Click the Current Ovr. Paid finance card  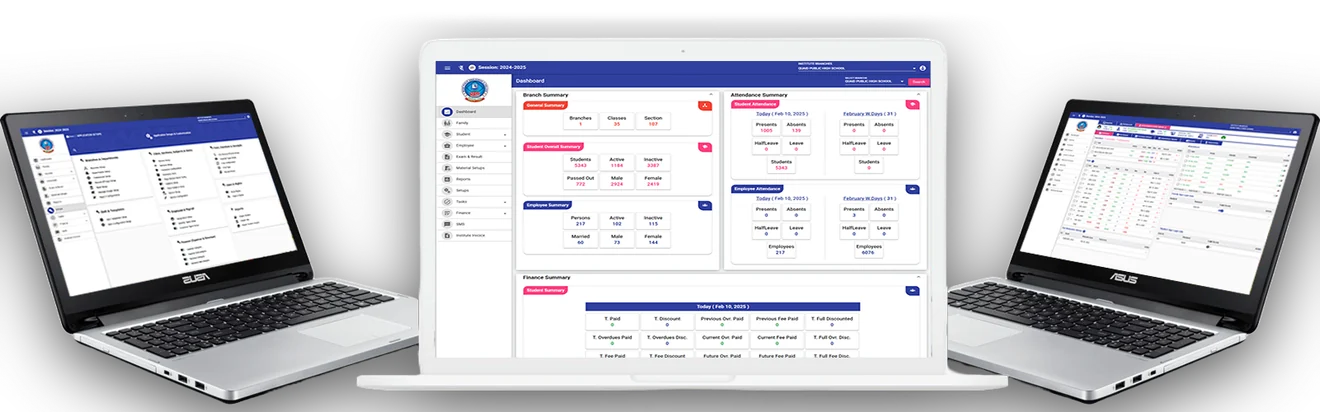pos(722,340)
